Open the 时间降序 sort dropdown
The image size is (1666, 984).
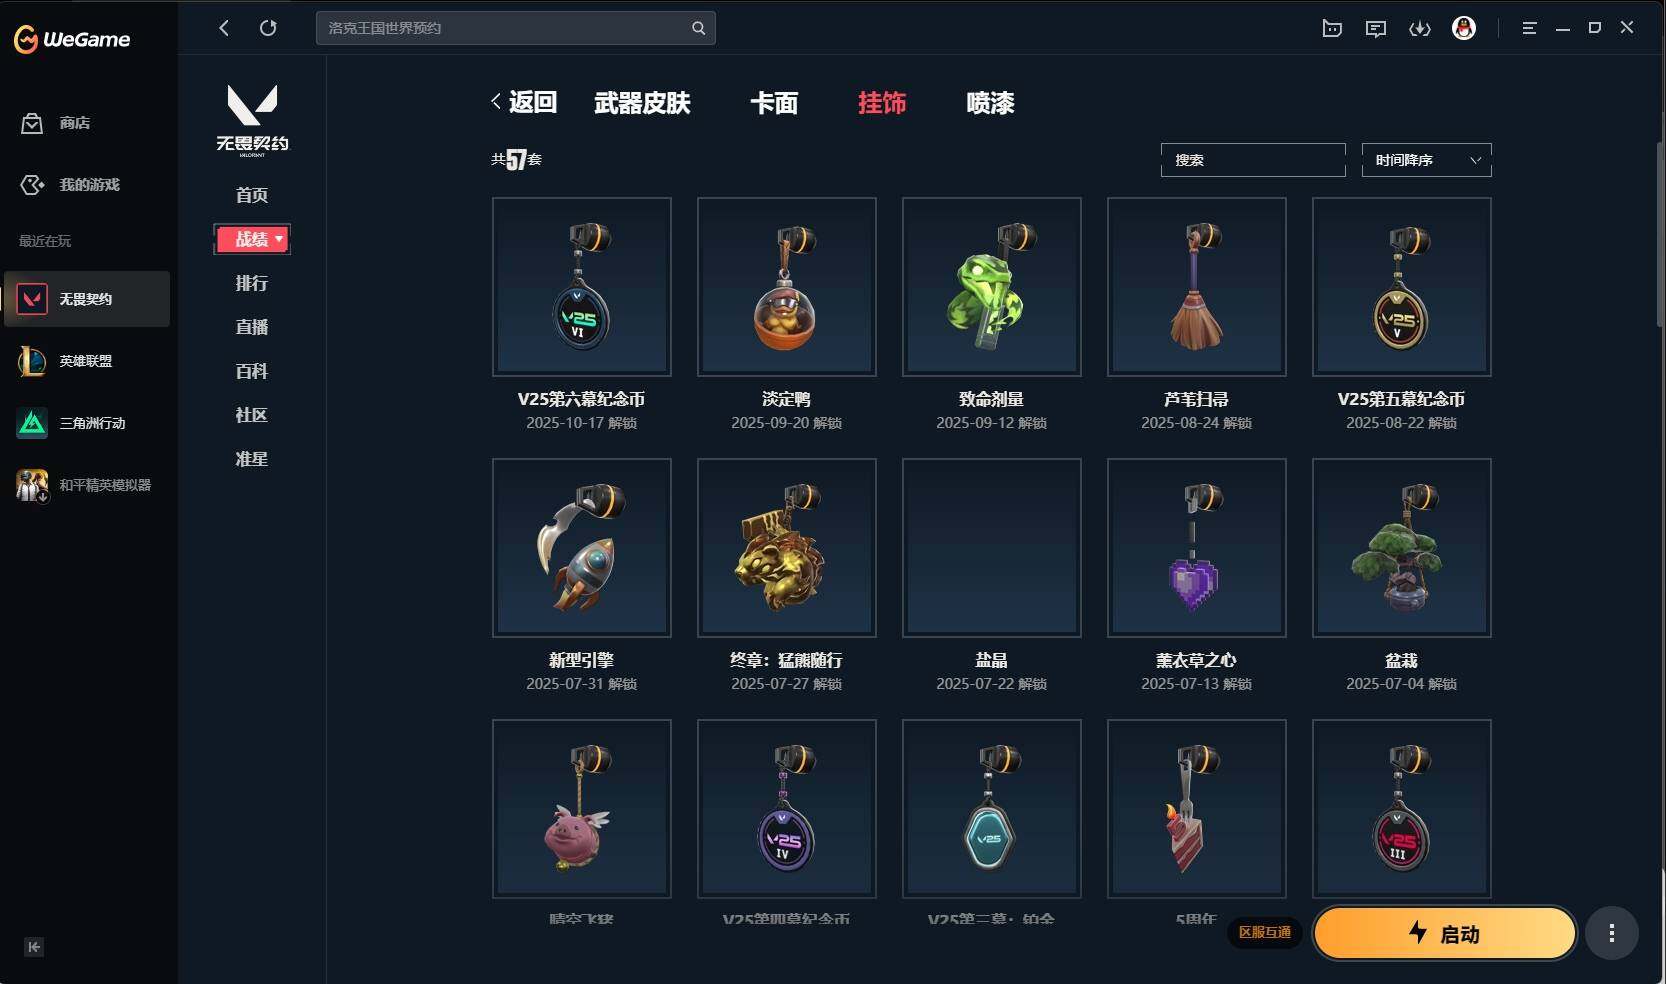[x=1426, y=160]
